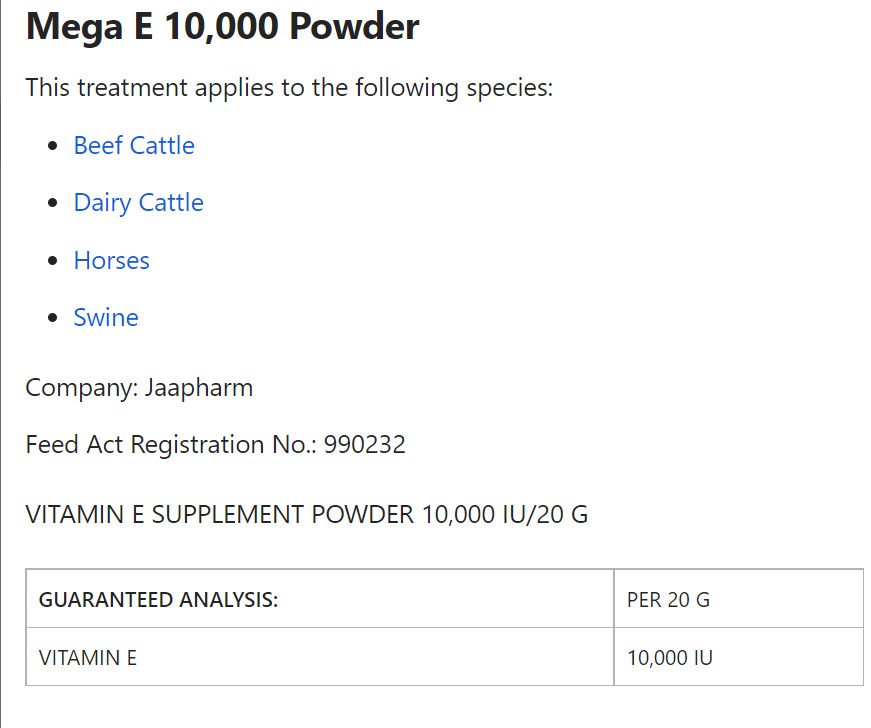Screen dimensions: 871x728
Task: Select the Swine link
Action: pos(106,318)
